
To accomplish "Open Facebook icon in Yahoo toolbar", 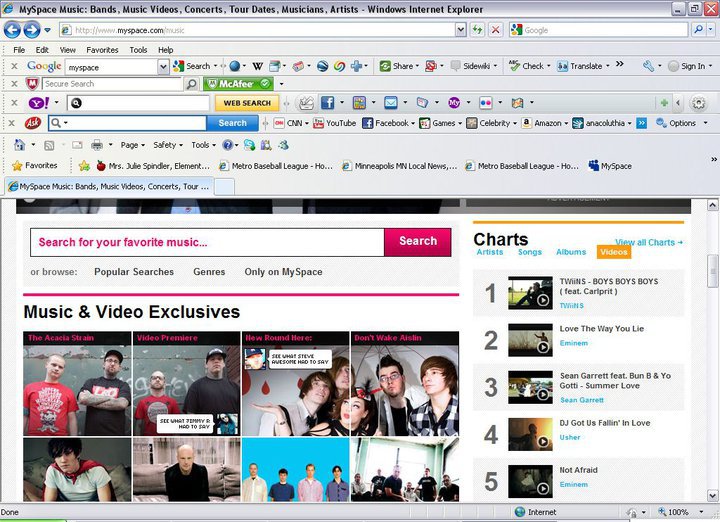I will [x=327, y=102].
